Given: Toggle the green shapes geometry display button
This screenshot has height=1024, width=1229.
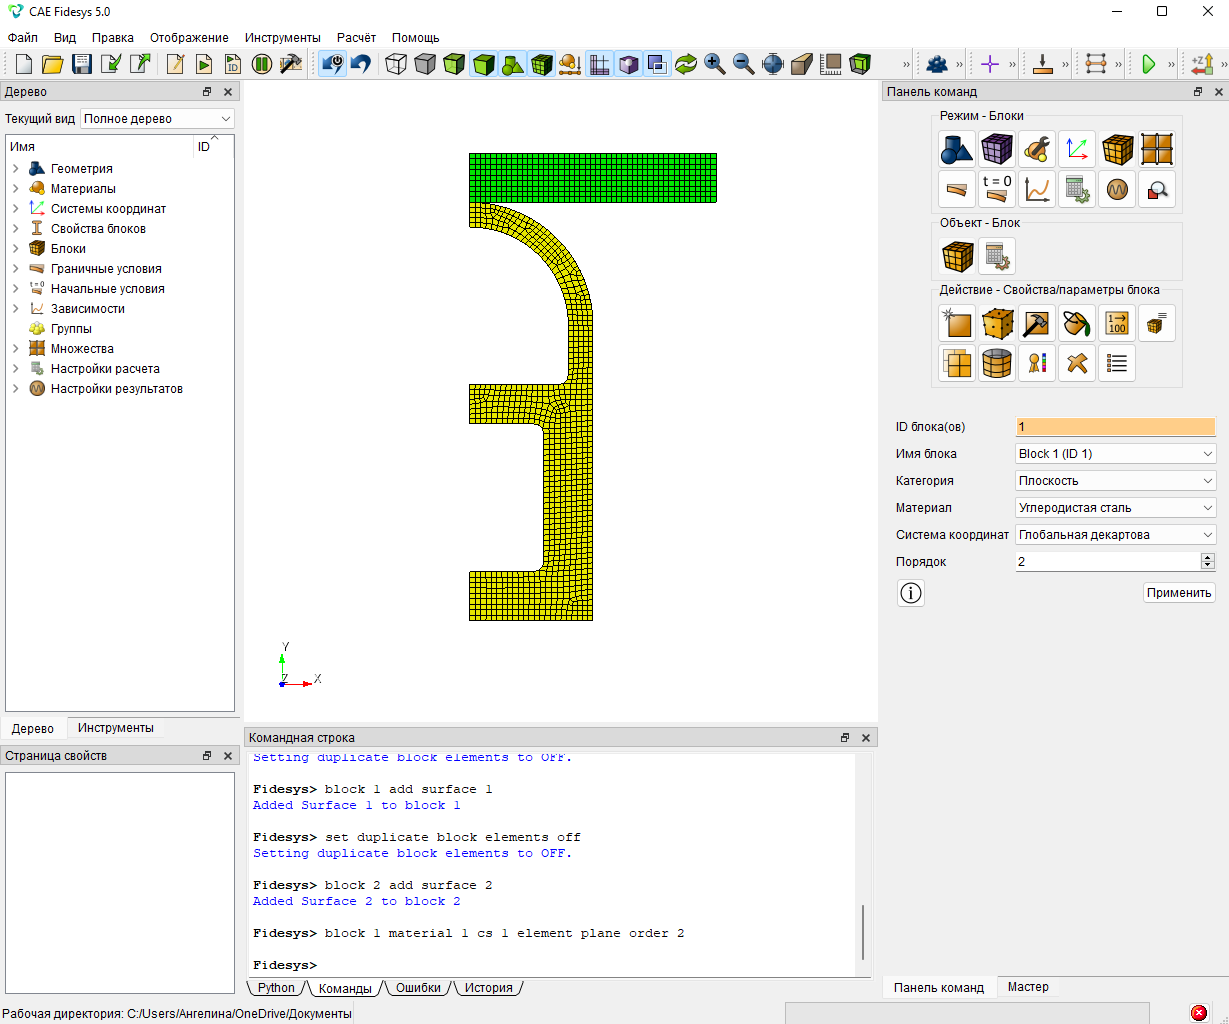Looking at the screenshot, I should (x=513, y=64).
